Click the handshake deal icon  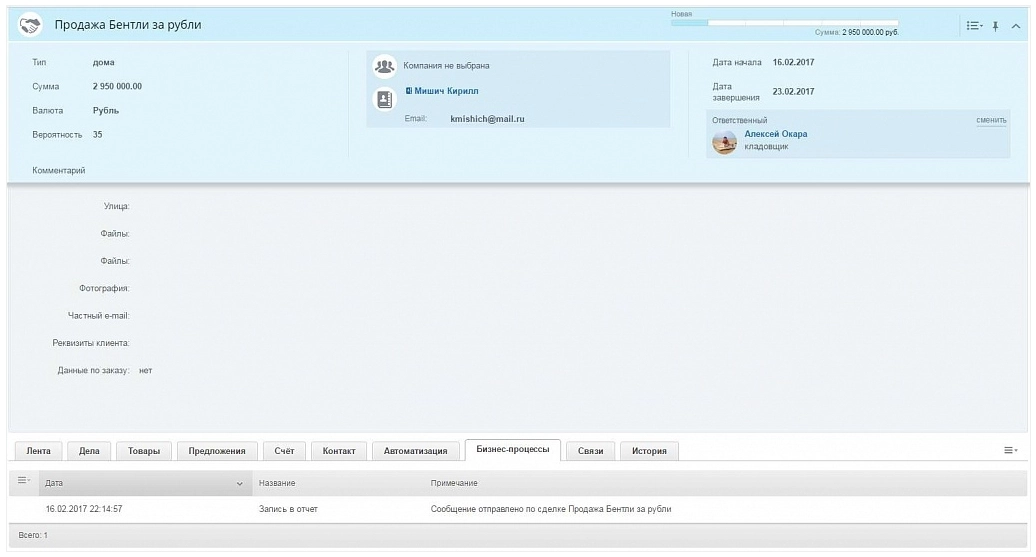[31, 25]
